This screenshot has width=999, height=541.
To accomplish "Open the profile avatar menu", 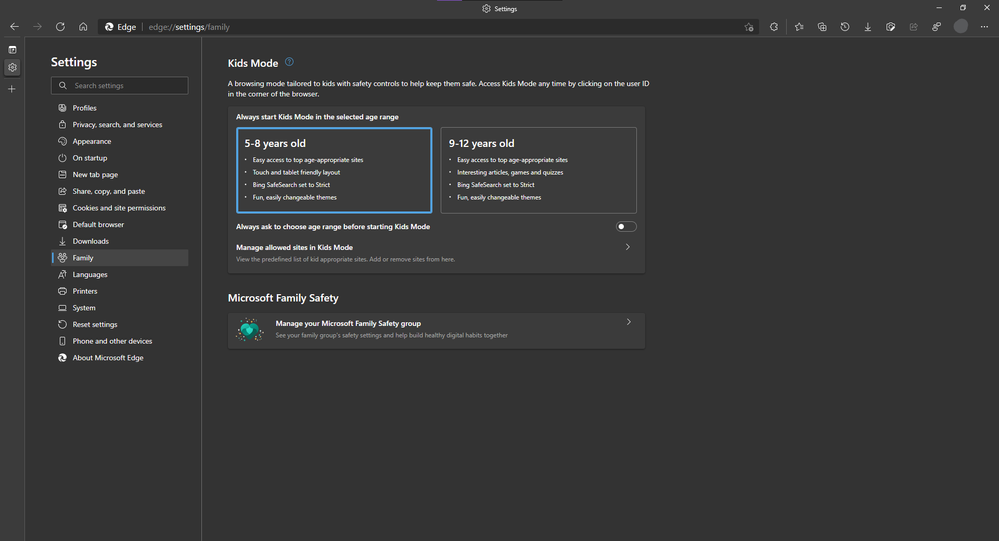I will 961,26.
